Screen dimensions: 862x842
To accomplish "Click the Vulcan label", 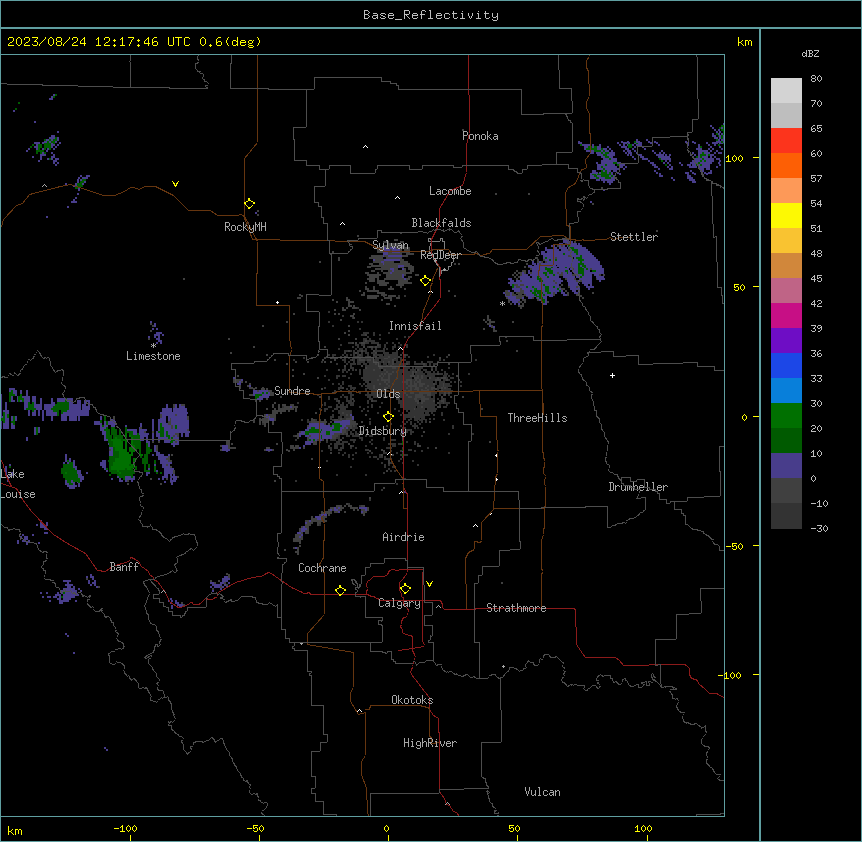I will pos(542,792).
